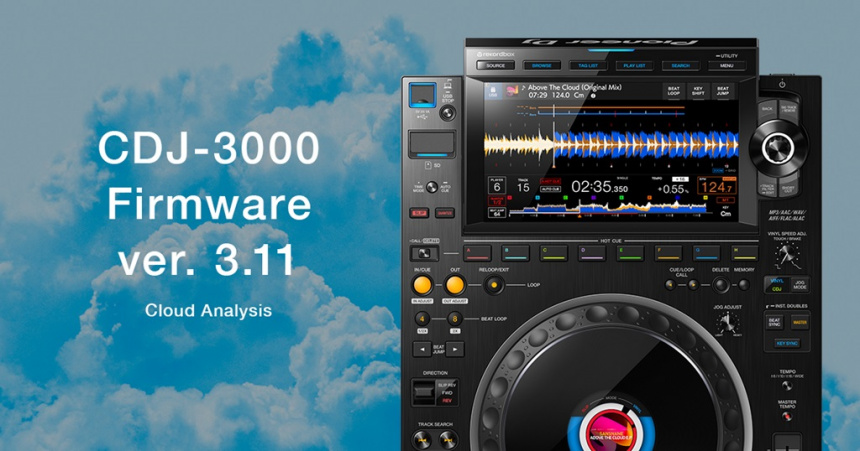Tap the track info icon beside Cm
Viewport: 860px width, 451px height.
point(593,95)
